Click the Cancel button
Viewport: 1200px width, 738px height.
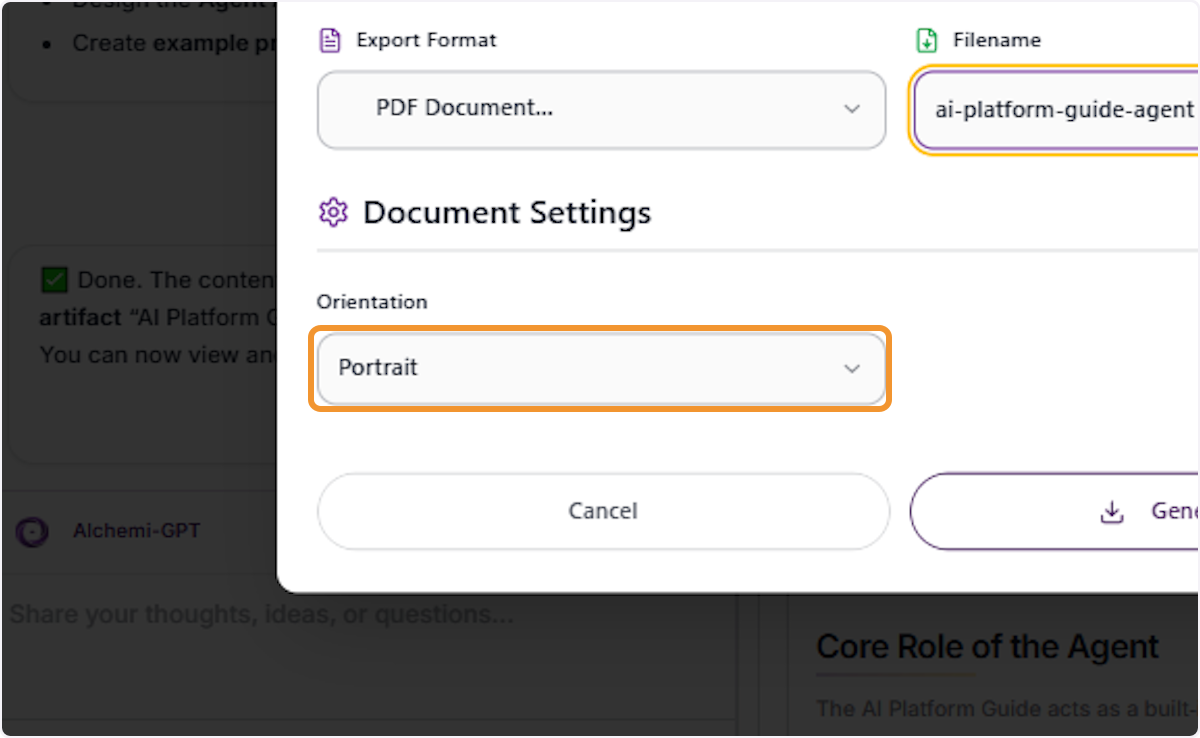click(x=603, y=511)
